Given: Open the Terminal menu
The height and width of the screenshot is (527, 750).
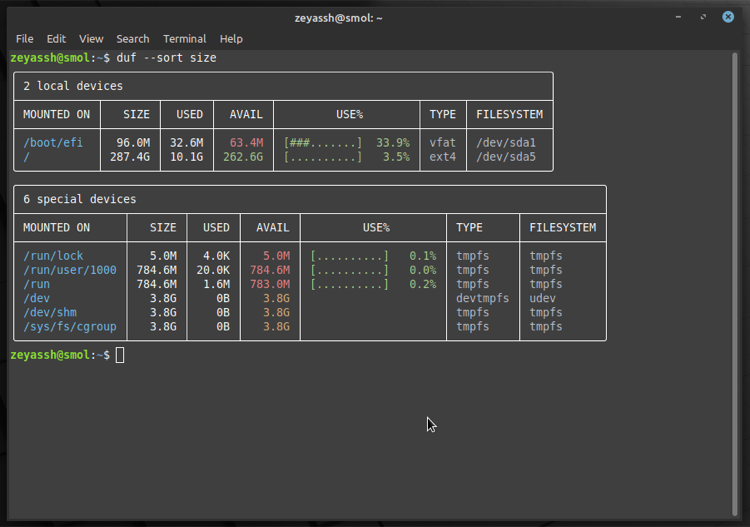Looking at the screenshot, I should [x=184, y=39].
